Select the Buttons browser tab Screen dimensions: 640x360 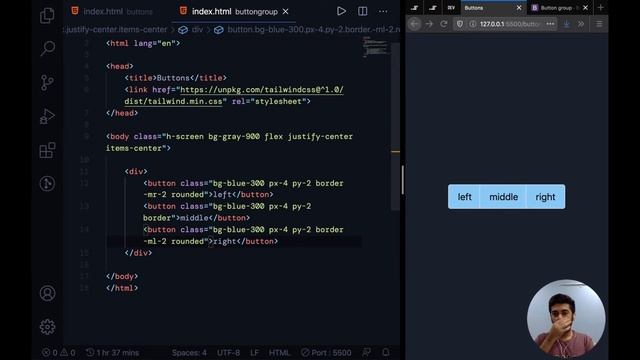click(489, 8)
